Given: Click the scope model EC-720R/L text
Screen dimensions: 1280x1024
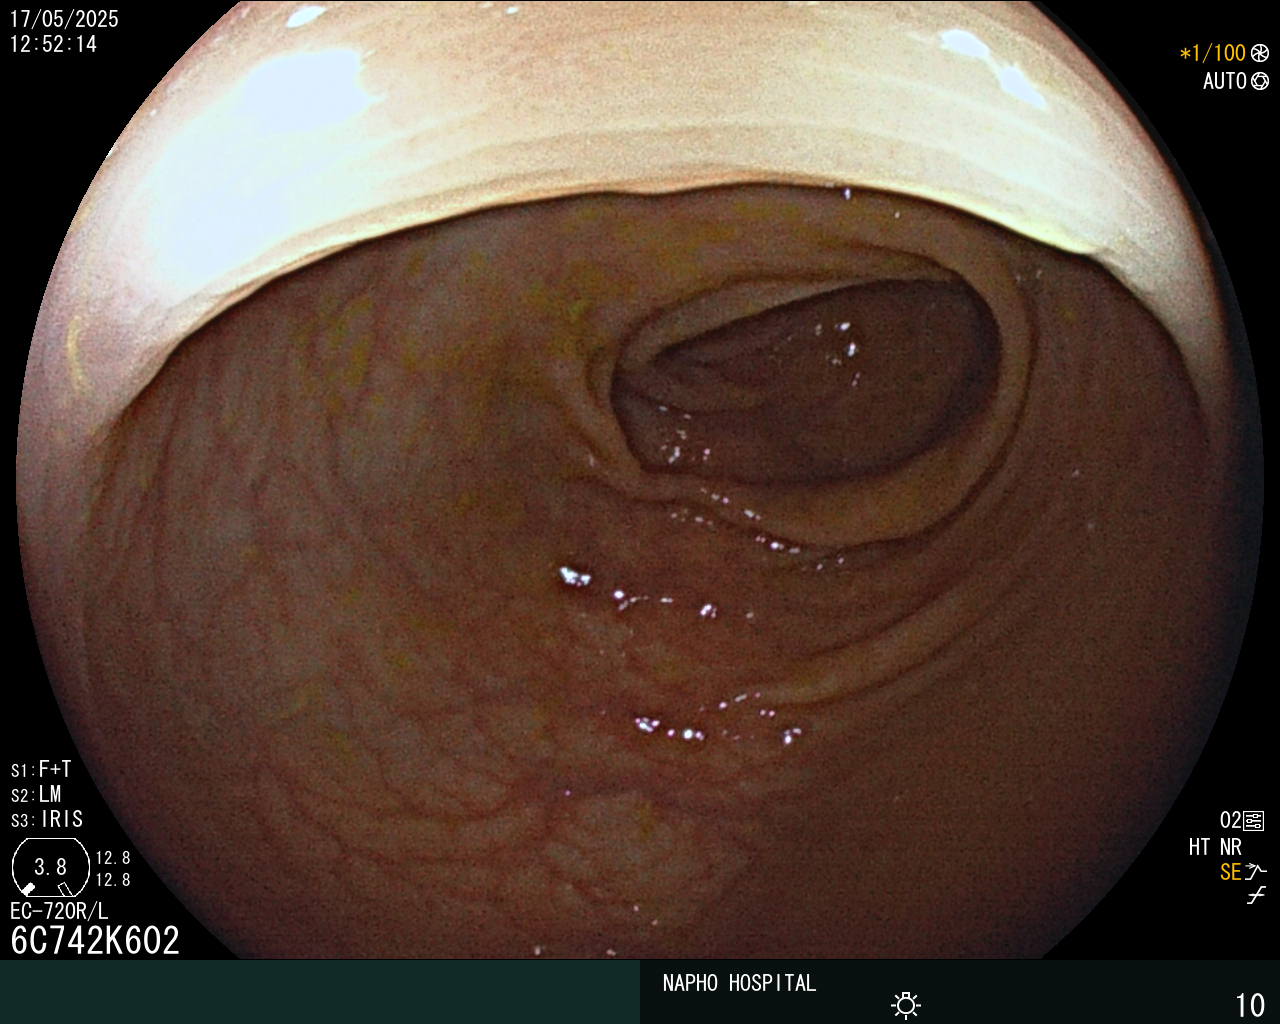Looking at the screenshot, I should (x=59, y=911).
